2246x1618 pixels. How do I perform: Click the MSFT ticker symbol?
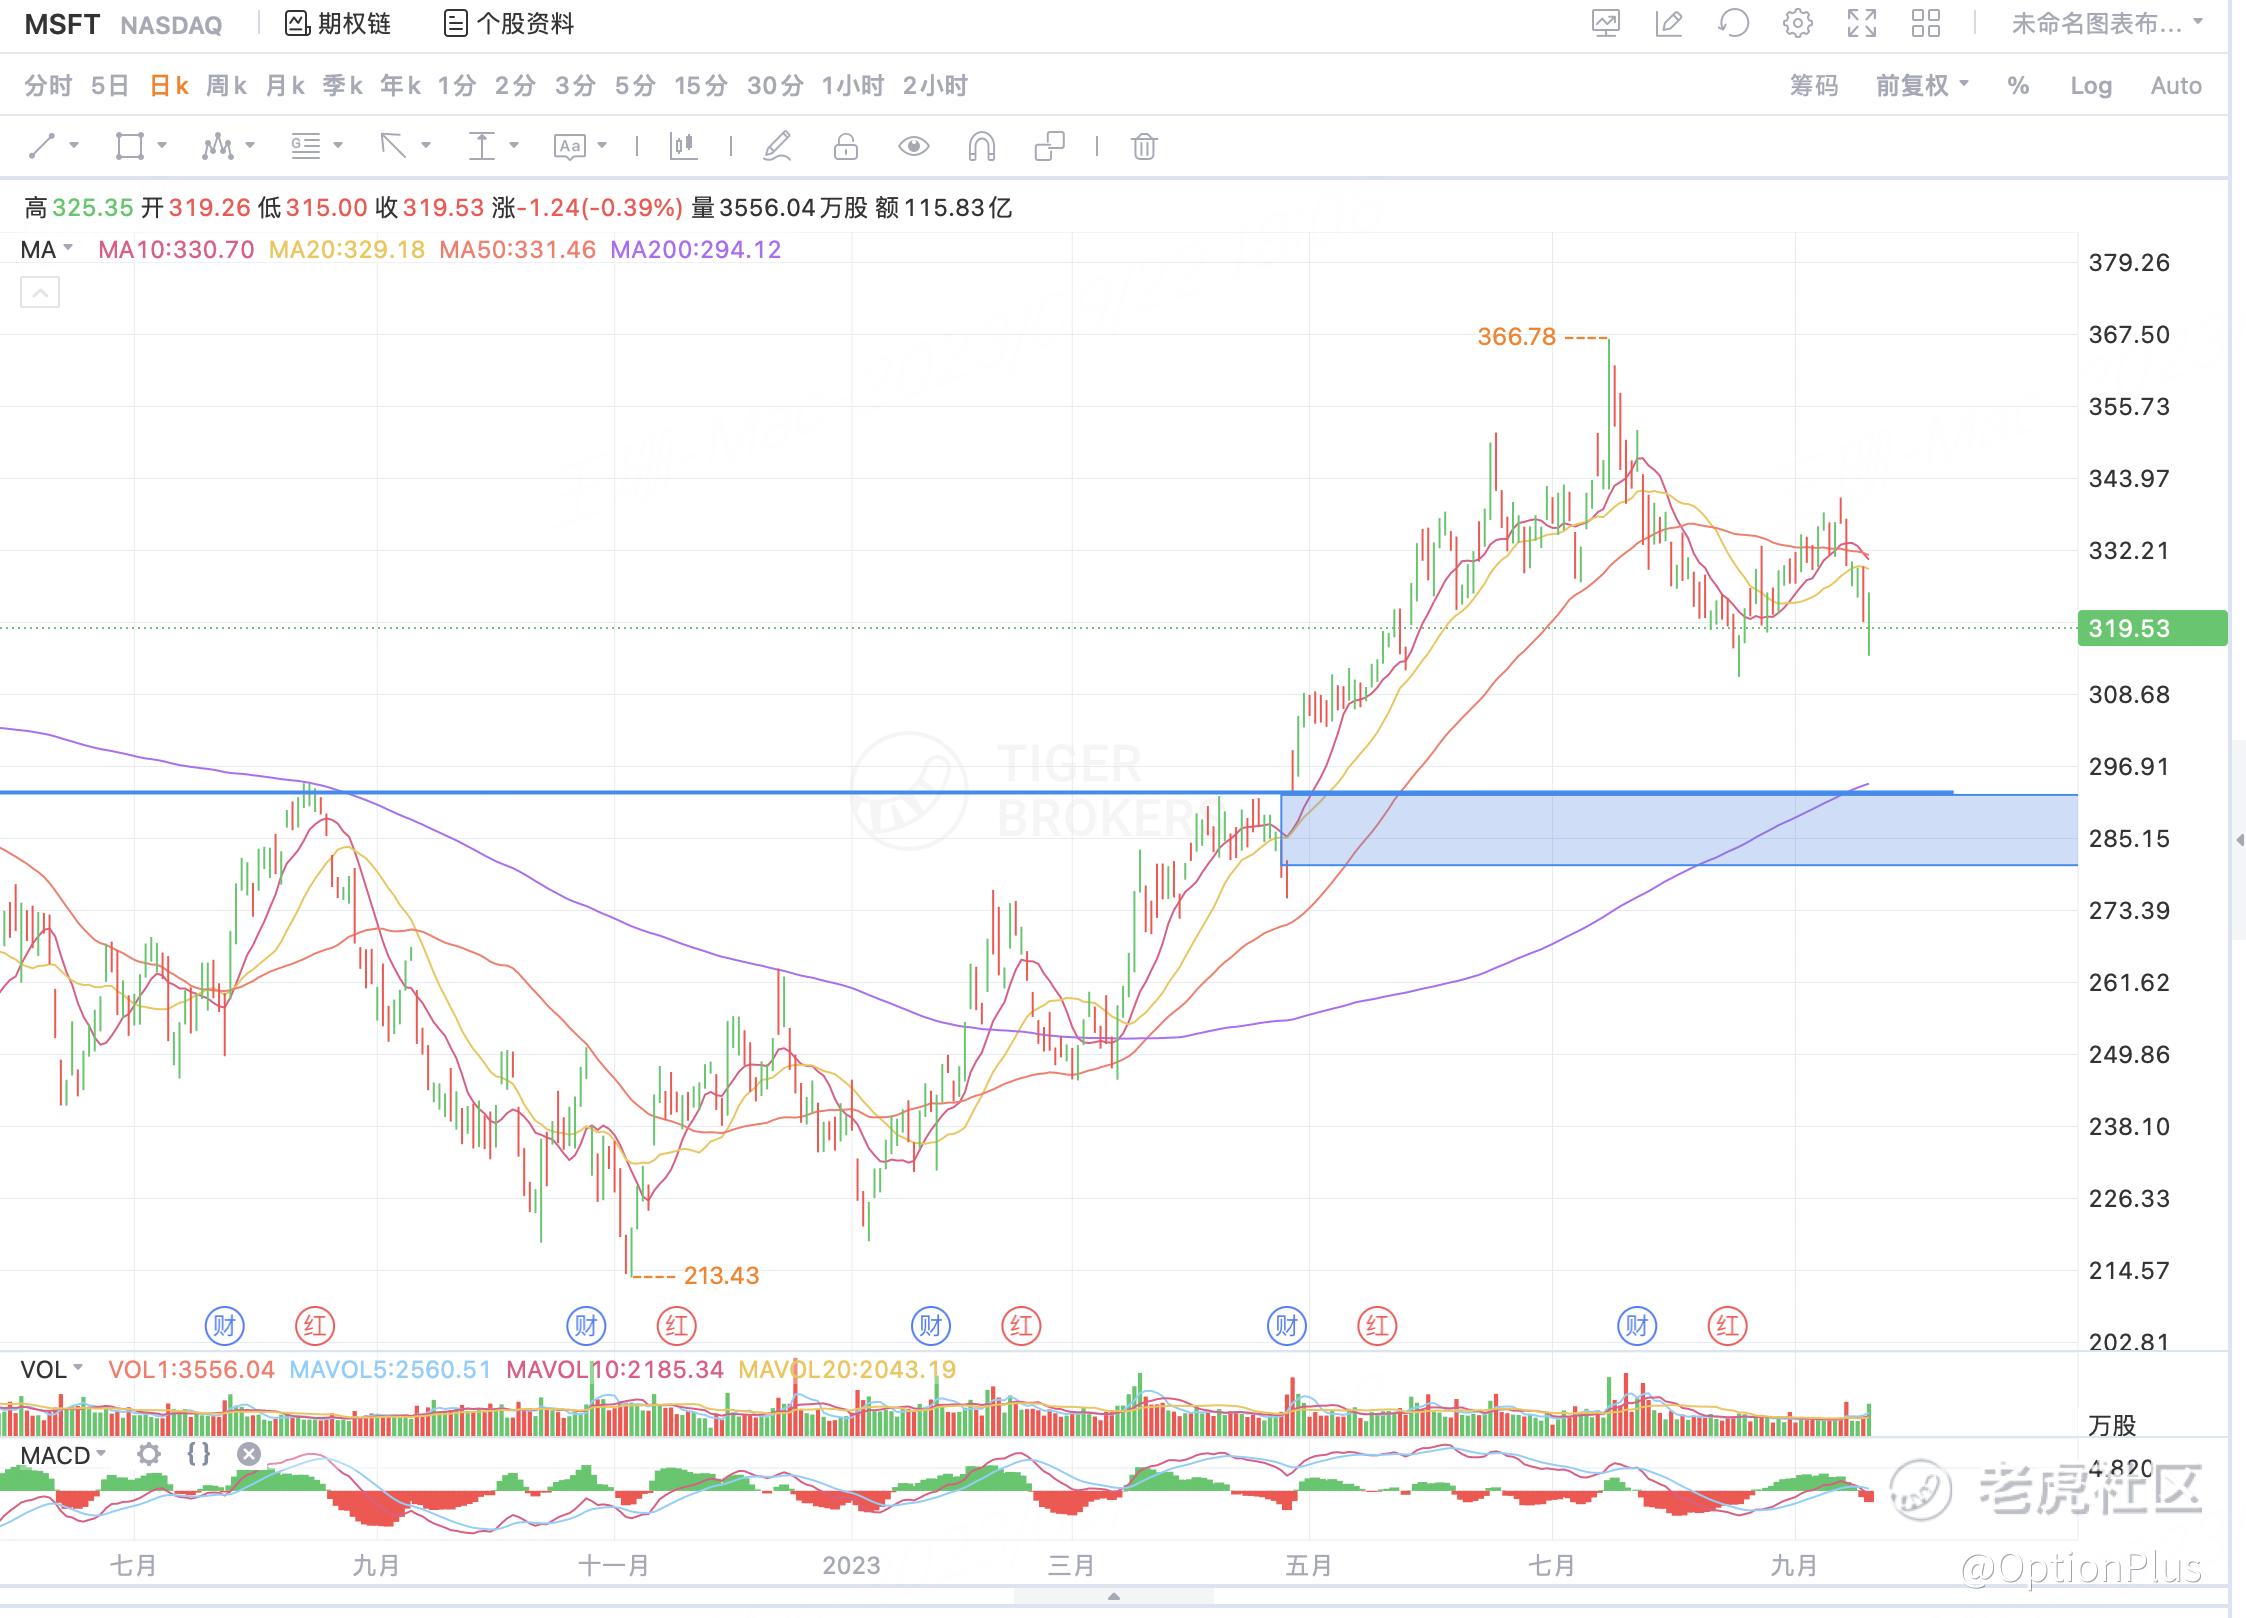tap(62, 24)
